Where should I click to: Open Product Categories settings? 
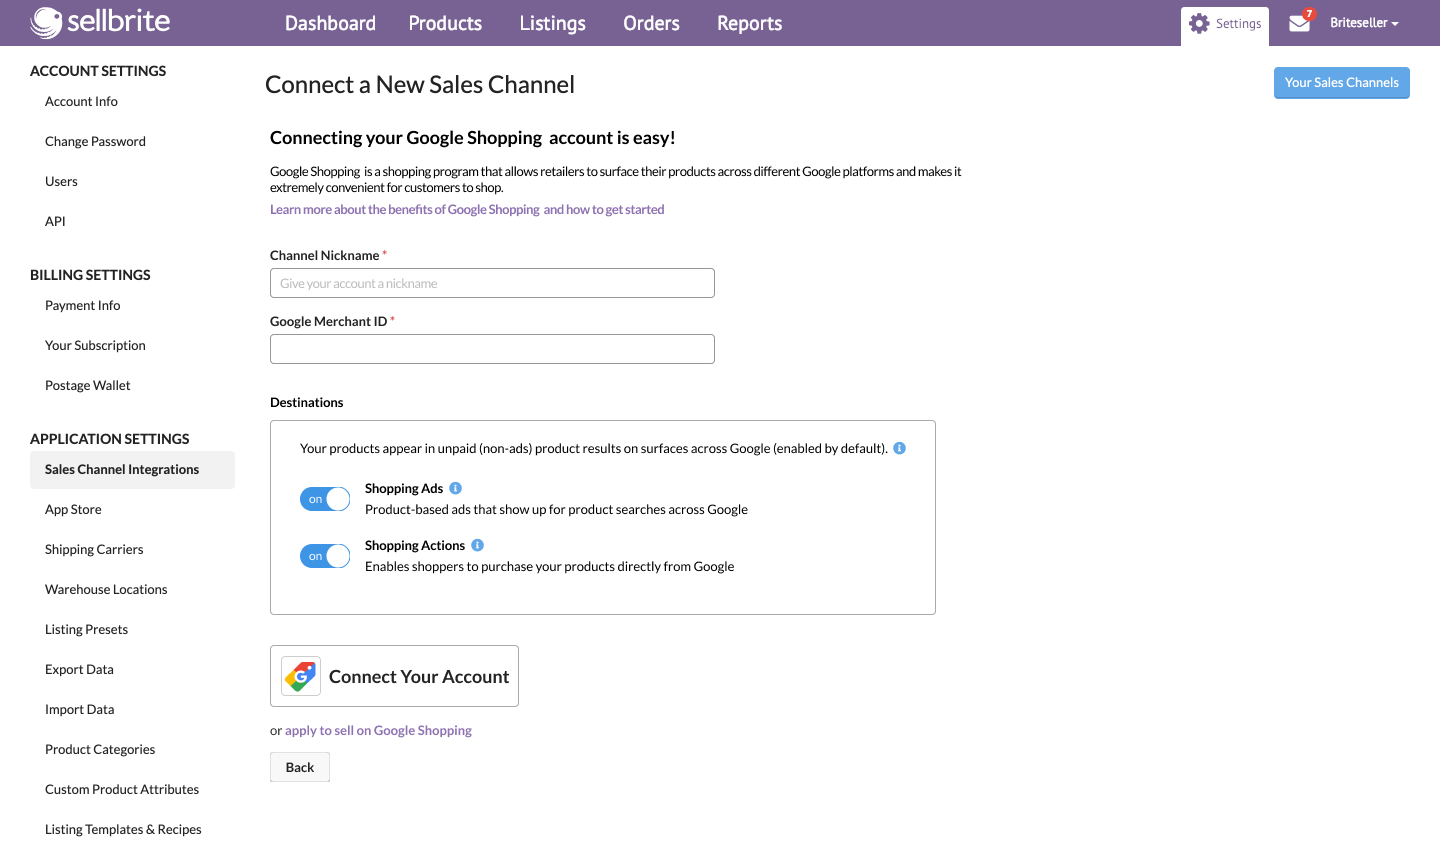point(100,749)
